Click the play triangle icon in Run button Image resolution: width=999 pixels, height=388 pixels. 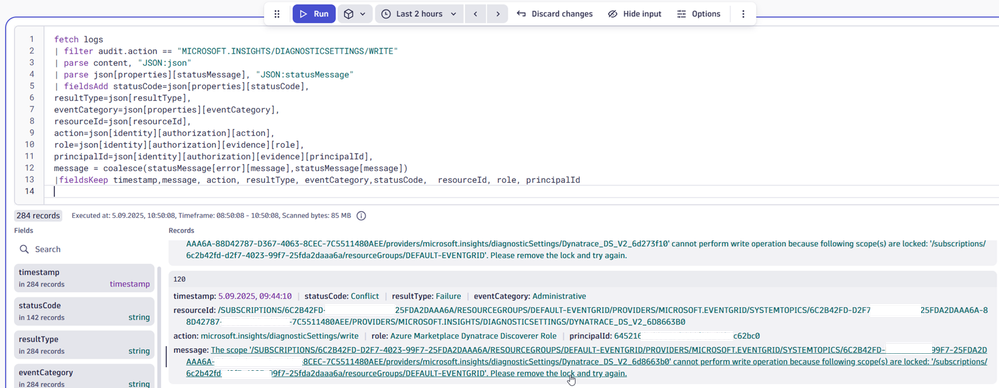click(x=303, y=14)
